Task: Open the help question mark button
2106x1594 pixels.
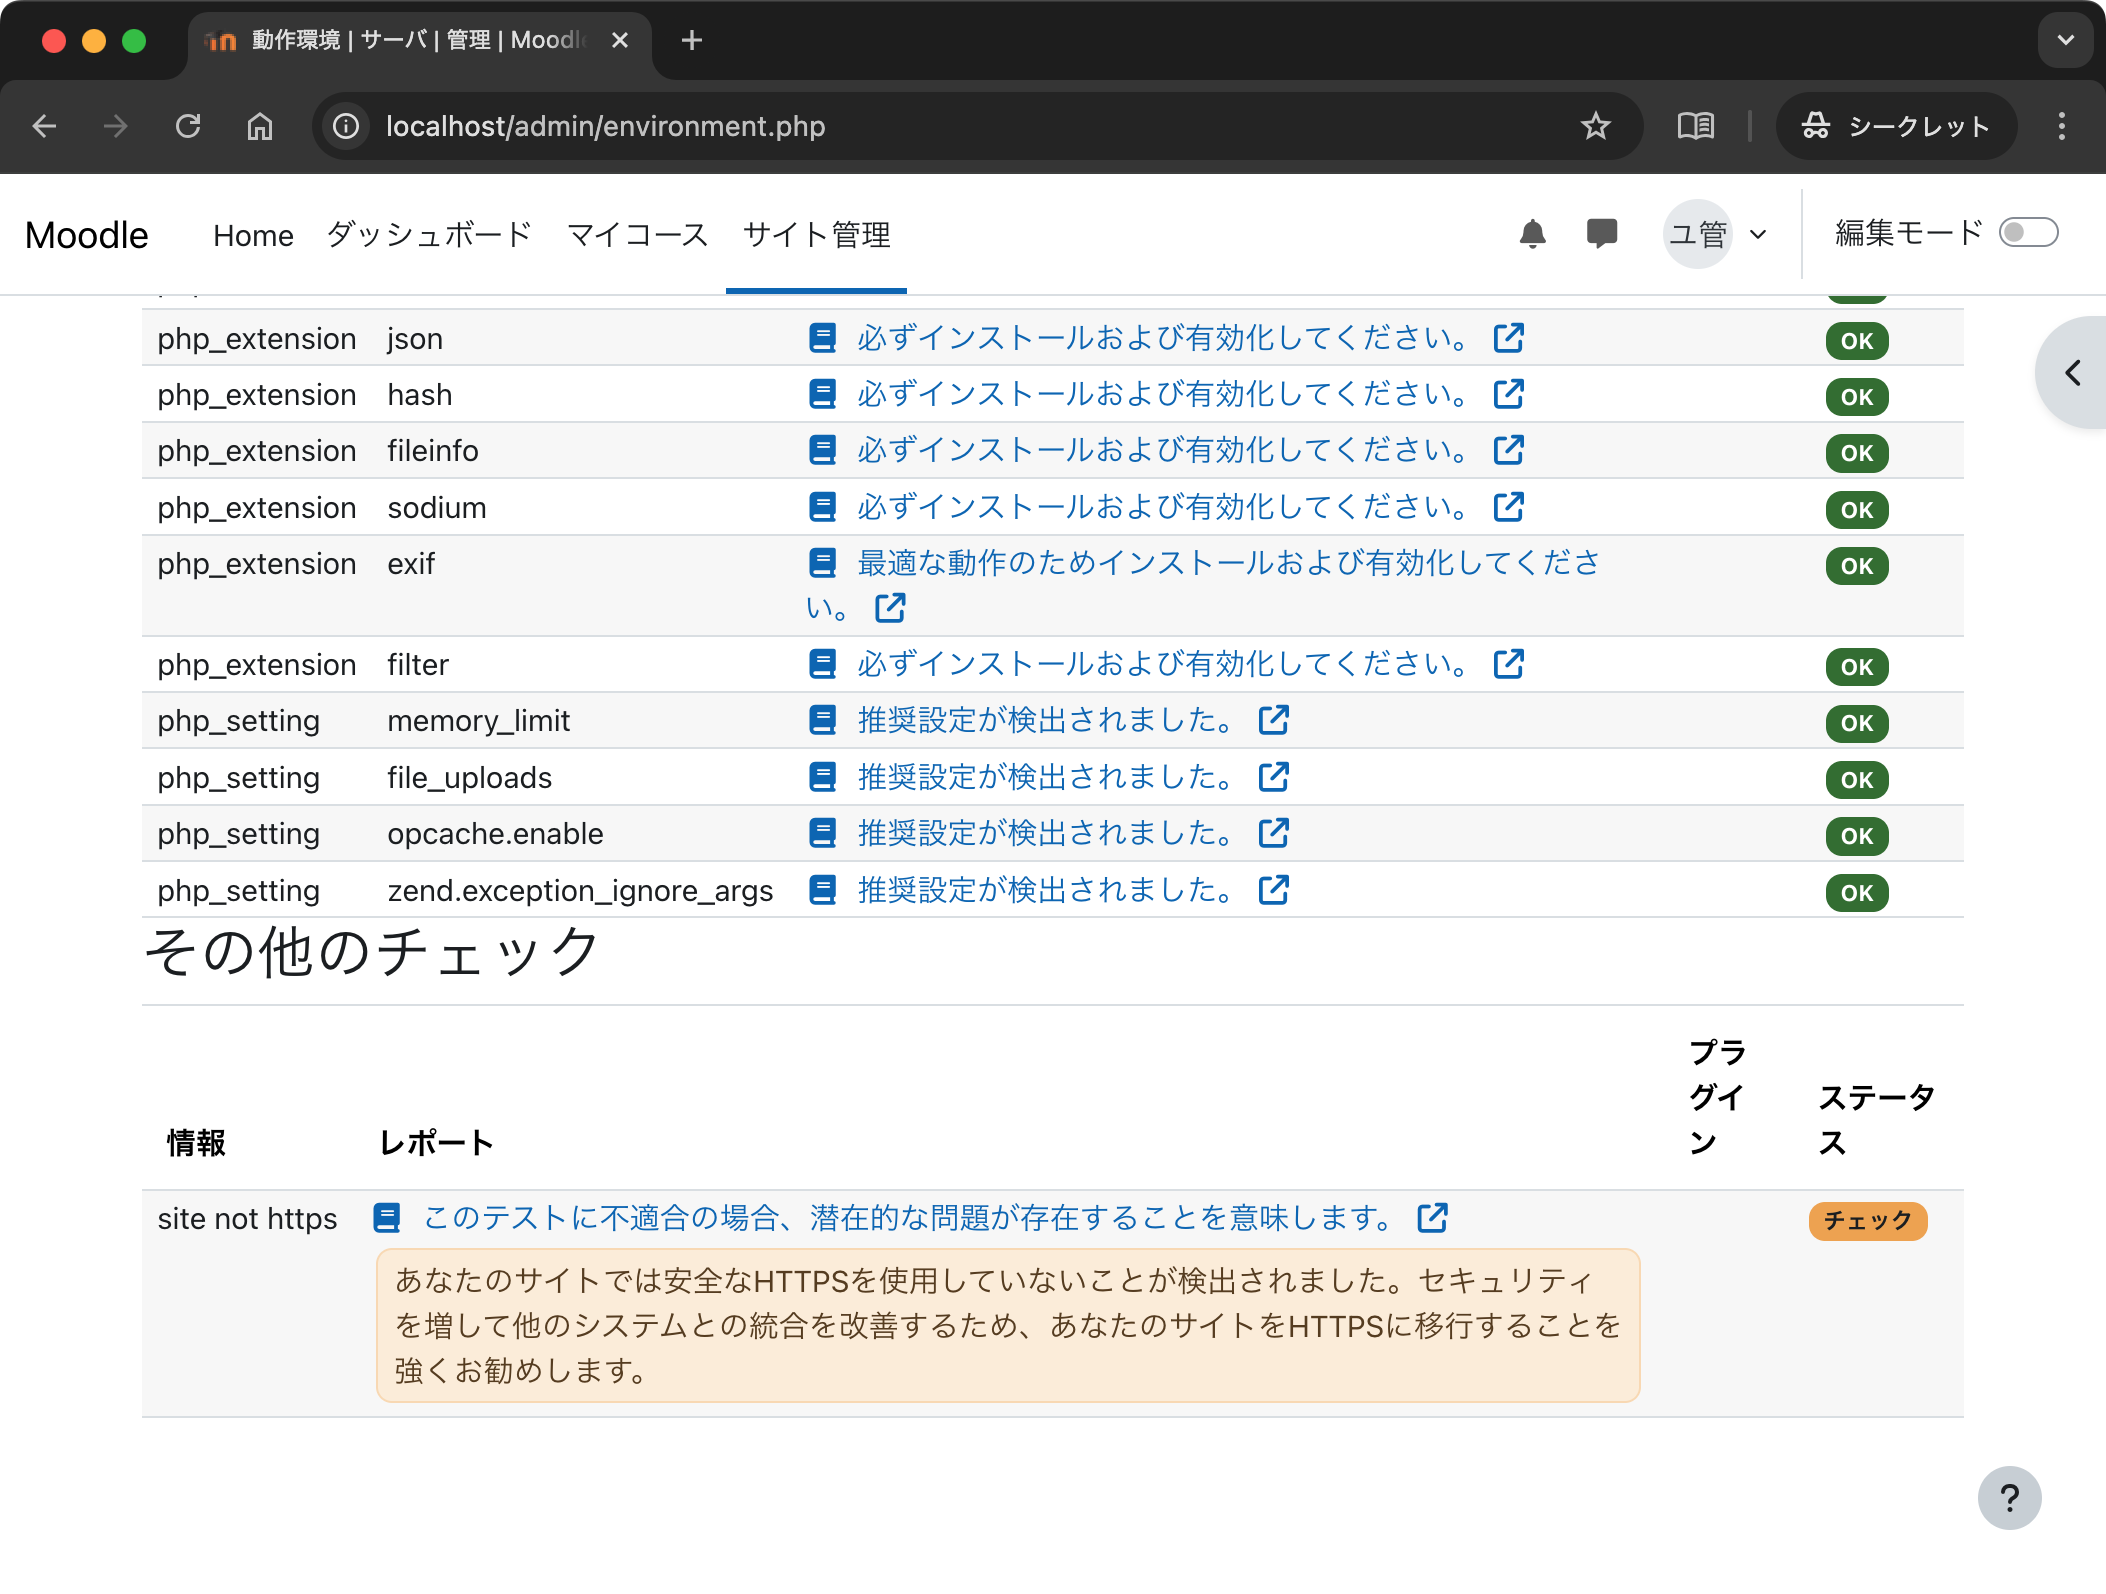Action: tap(2009, 1497)
